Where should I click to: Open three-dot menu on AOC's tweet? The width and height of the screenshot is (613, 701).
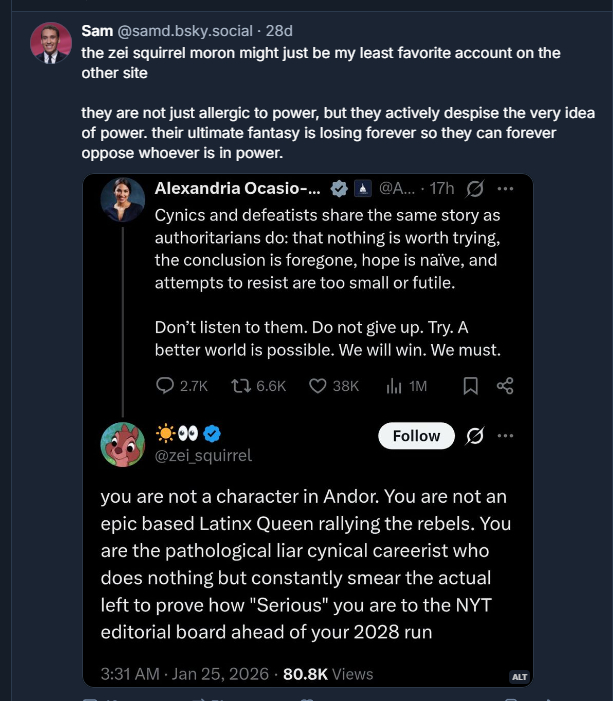[x=506, y=189]
